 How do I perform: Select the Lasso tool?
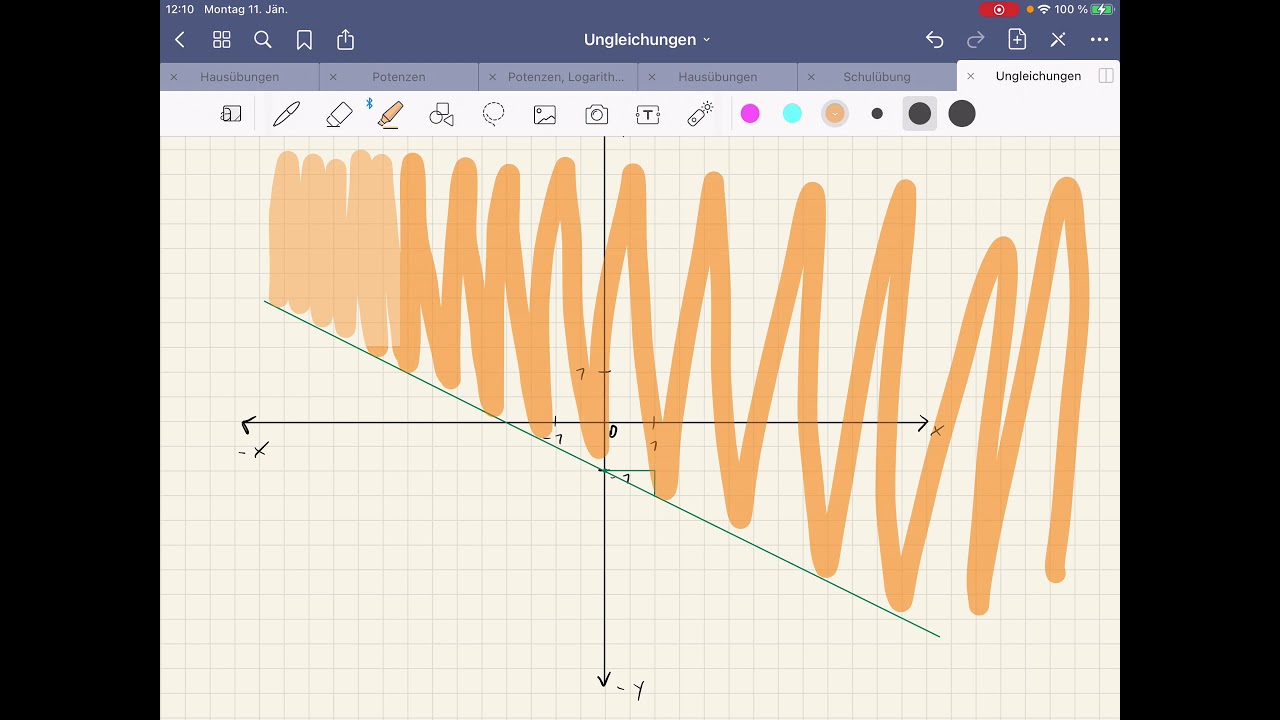click(x=493, y=114)
